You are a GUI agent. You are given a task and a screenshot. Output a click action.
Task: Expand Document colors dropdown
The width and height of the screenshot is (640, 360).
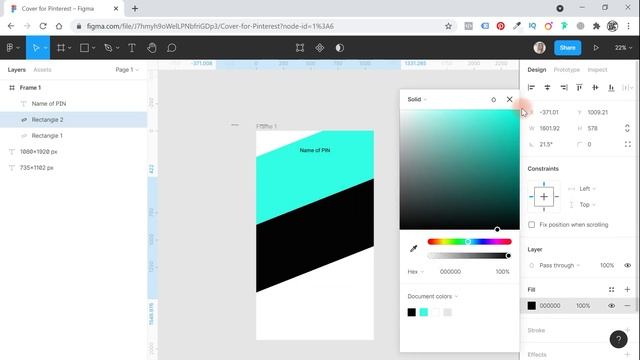click(x=433, y=296)
